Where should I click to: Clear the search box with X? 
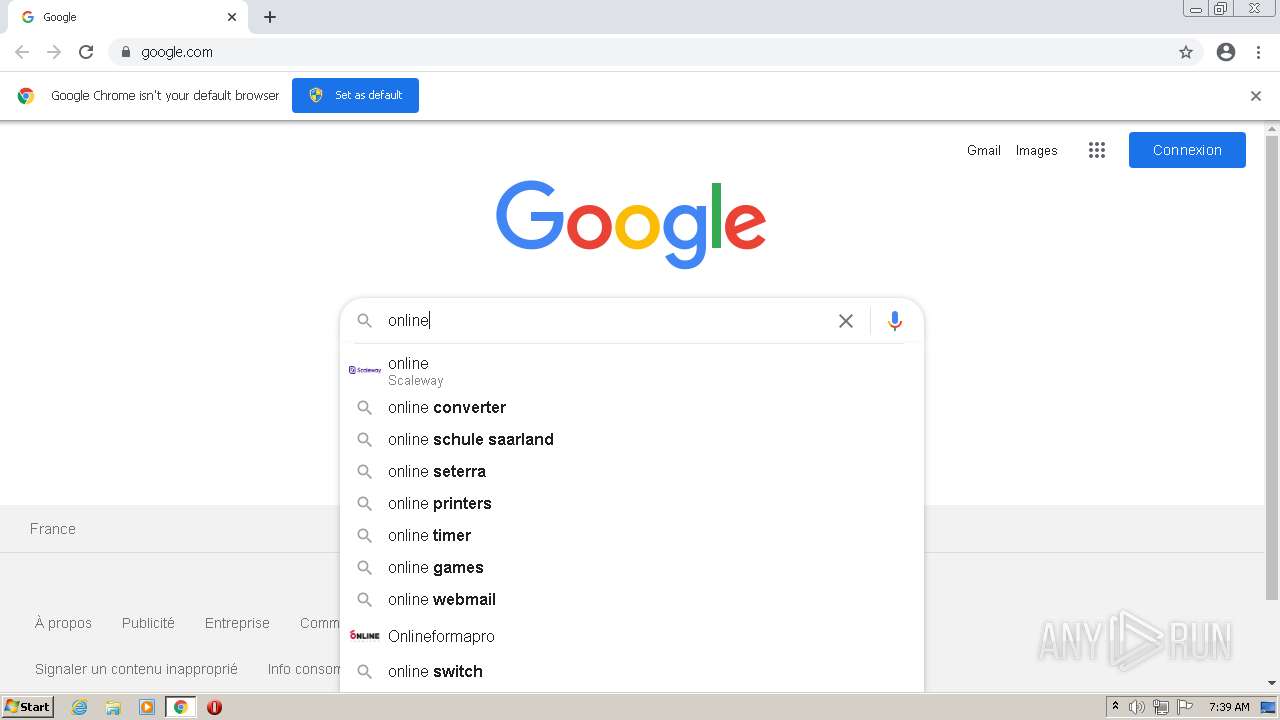pos(846,321)
